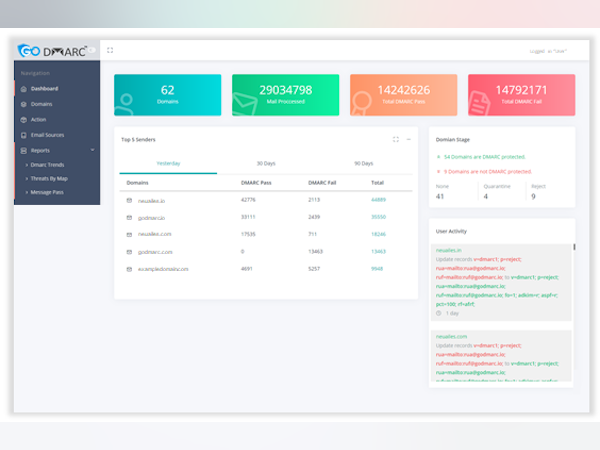The height and width of the screenshot is (450, 600).
Task: Collapse the Reports submenu chevron
Action: 92,150
